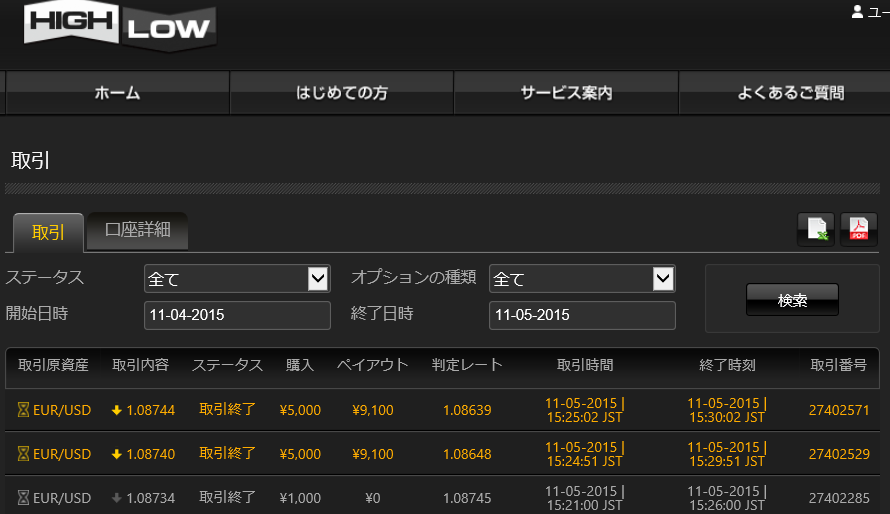Click hourglass icon on trade 27402529

(23, 454)
